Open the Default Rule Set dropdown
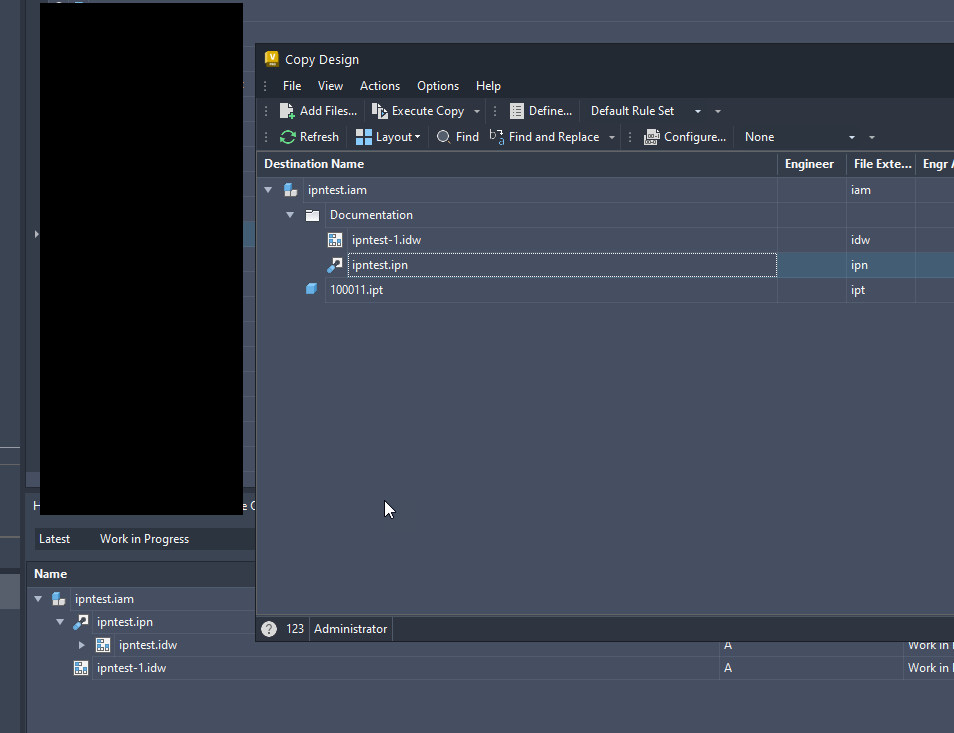Viewport: 954px width, 733px height. coord(698,110)
